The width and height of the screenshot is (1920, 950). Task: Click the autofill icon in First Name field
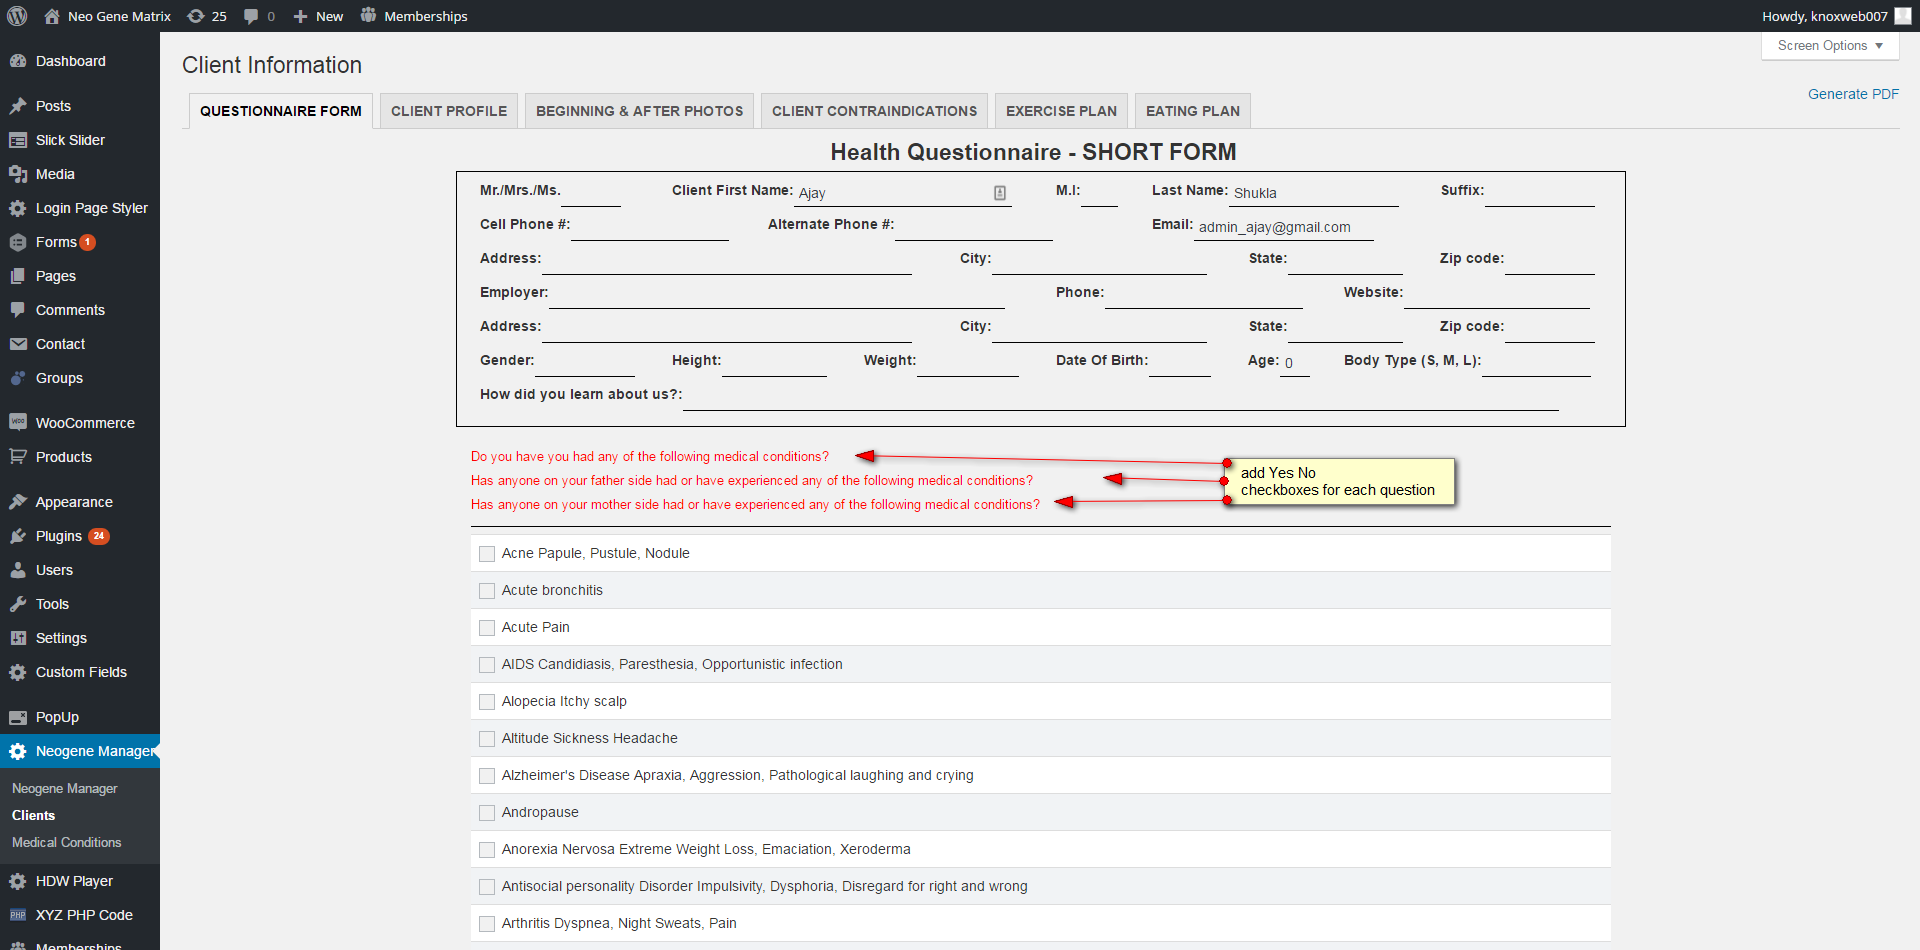999,193
